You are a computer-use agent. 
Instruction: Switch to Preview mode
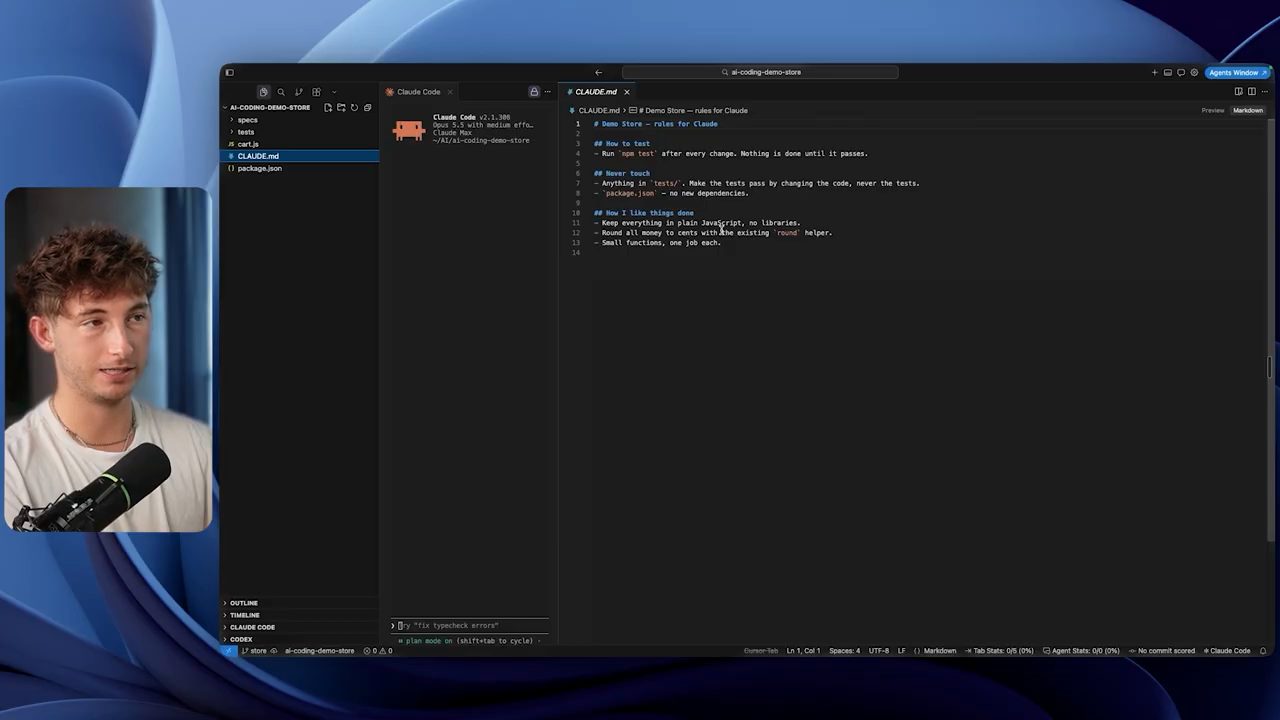point(1213,110)
